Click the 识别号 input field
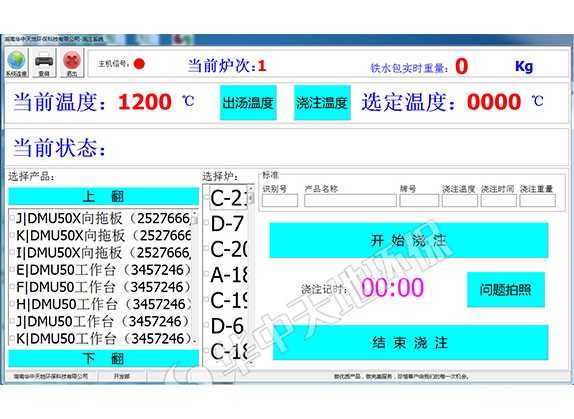574x419 pixels. (280, 201)
